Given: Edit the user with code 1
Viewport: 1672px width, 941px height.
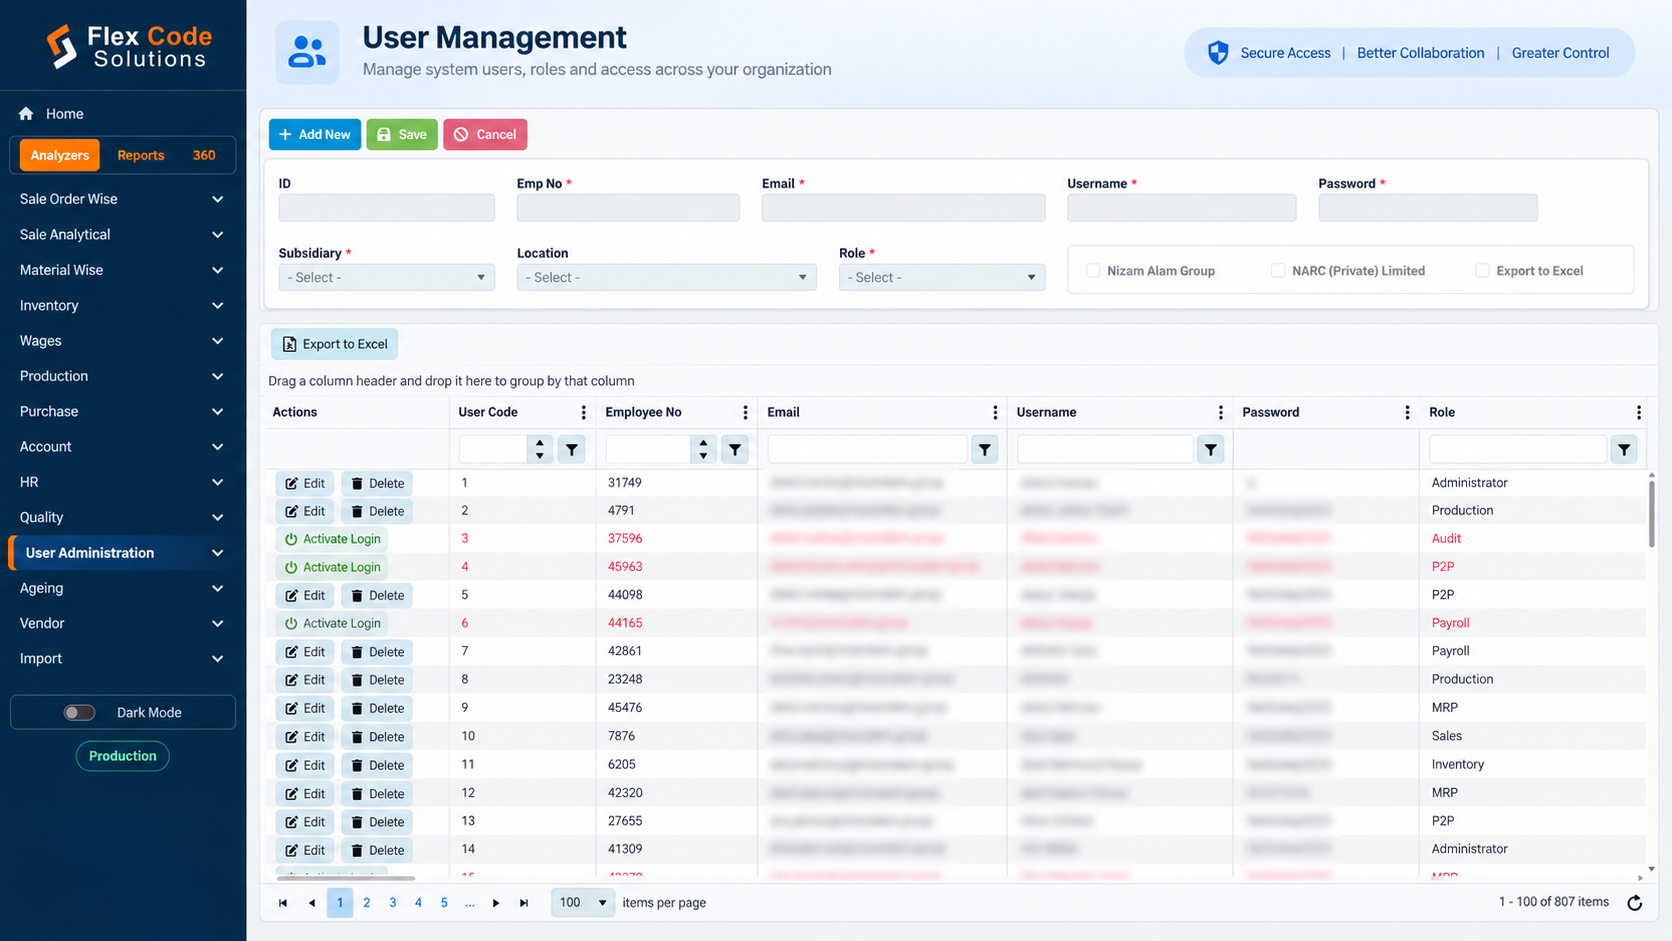Looking at the screenshot, I should click(305, 483).
